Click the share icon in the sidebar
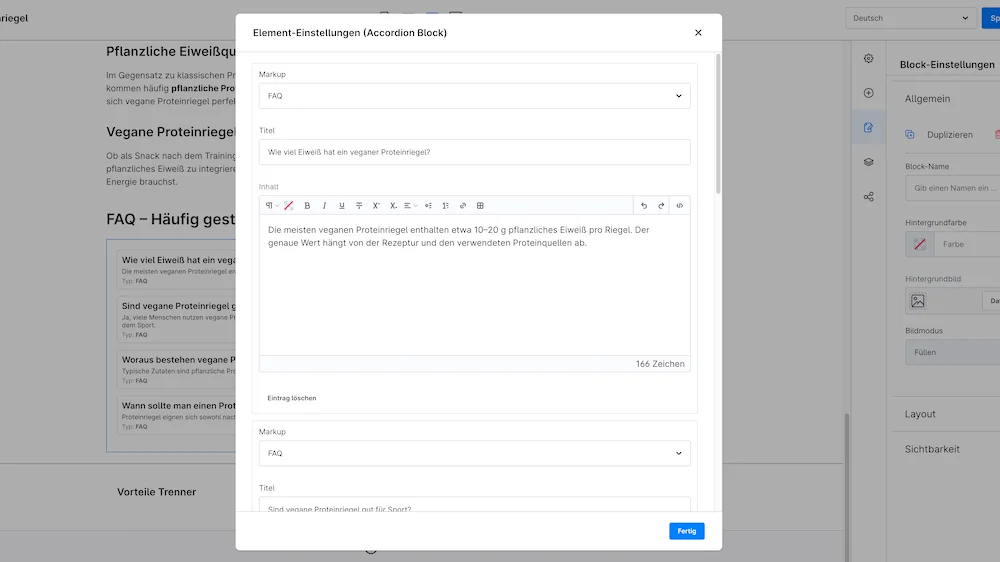The width and height of the screenshot is (1000, 562). tap(869, 196)
